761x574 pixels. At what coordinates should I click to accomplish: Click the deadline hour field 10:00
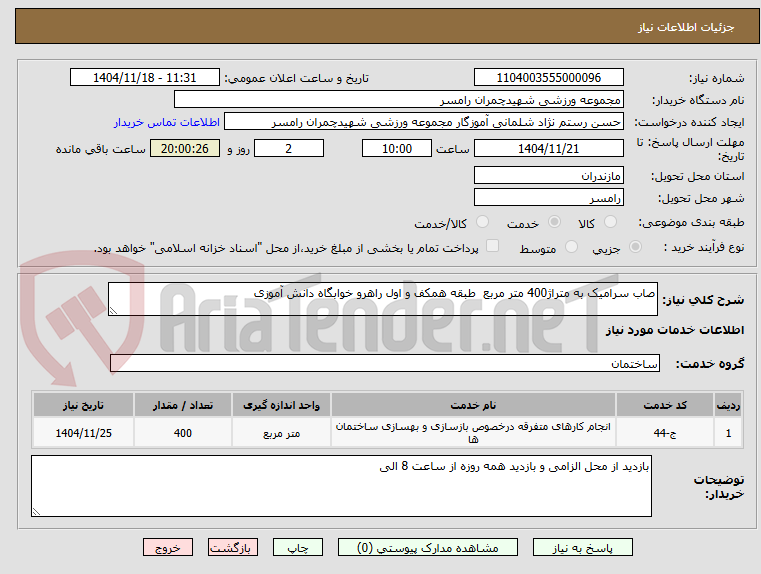(397, 148)
